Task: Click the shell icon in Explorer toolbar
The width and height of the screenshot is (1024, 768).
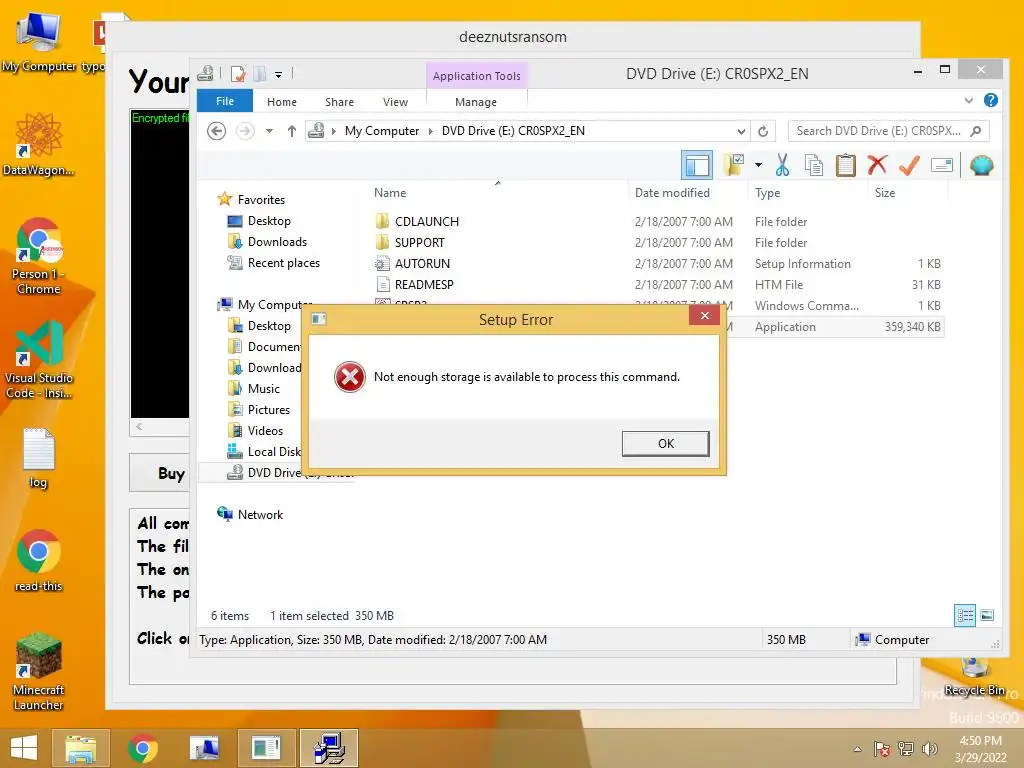Action: (981, 165)
